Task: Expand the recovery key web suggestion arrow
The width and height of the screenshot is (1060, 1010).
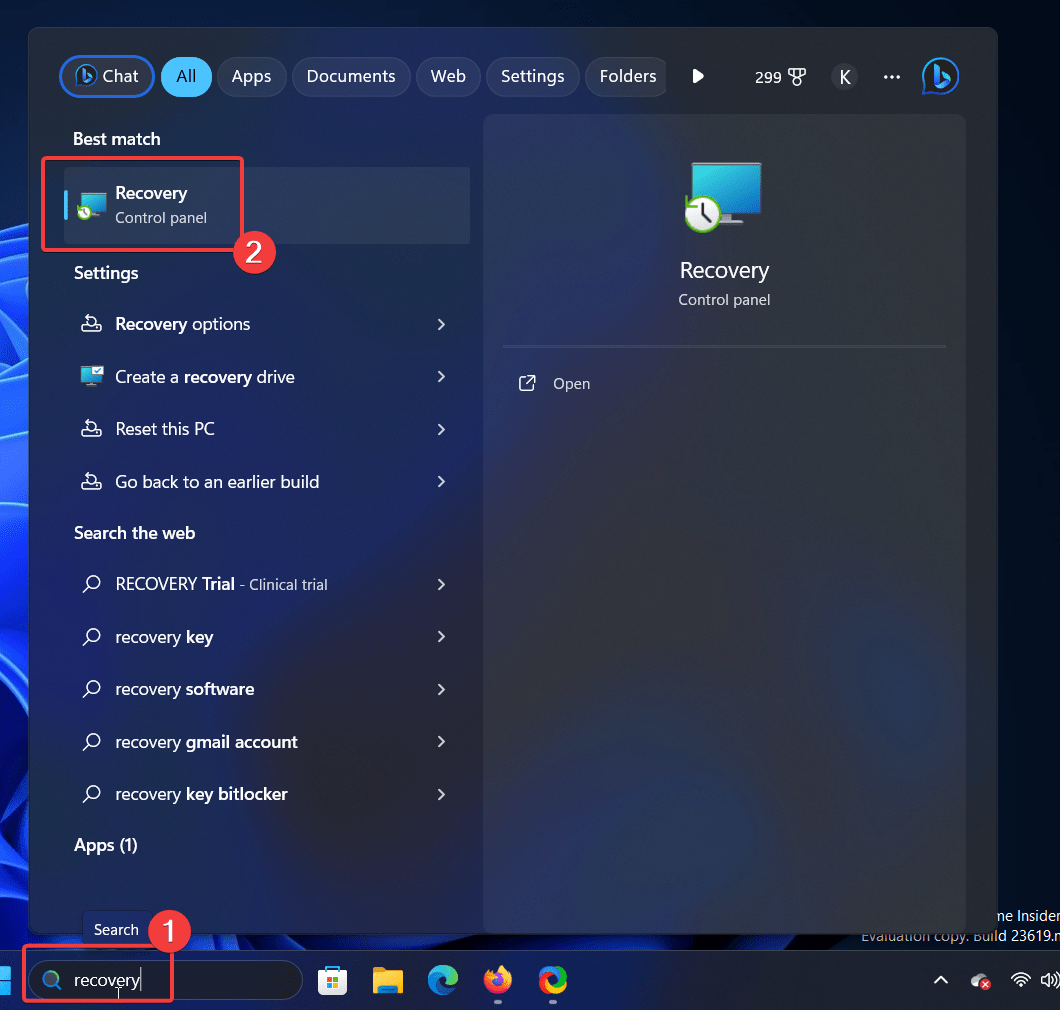Action: pyautogui.click(x=441, y=637)
